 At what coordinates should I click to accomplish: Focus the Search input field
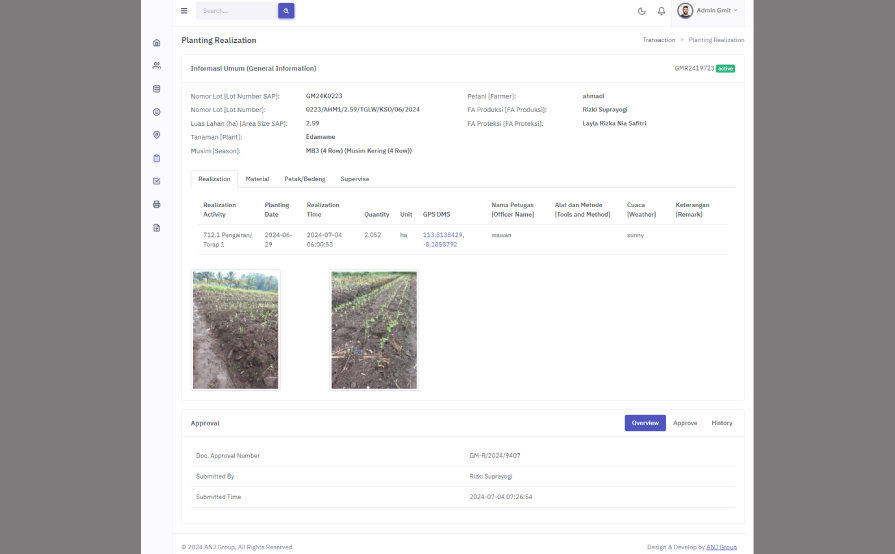[x=237, y=11]
